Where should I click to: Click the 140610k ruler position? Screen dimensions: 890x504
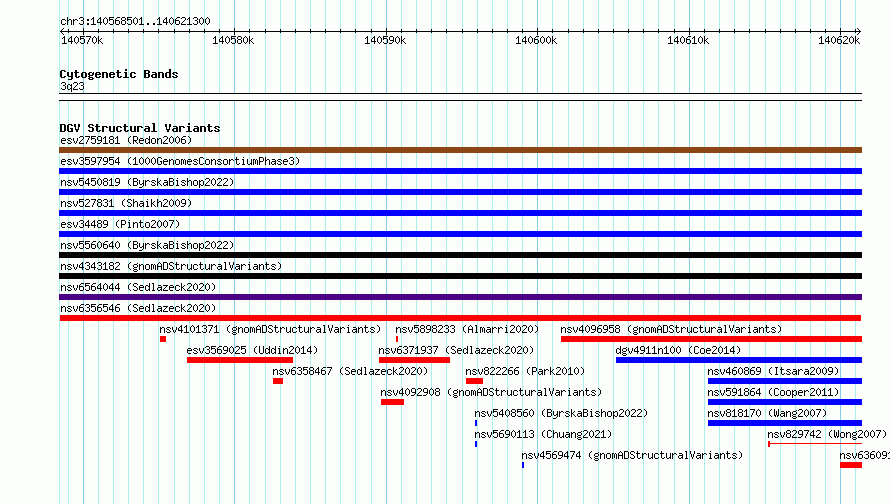[688, 40]
